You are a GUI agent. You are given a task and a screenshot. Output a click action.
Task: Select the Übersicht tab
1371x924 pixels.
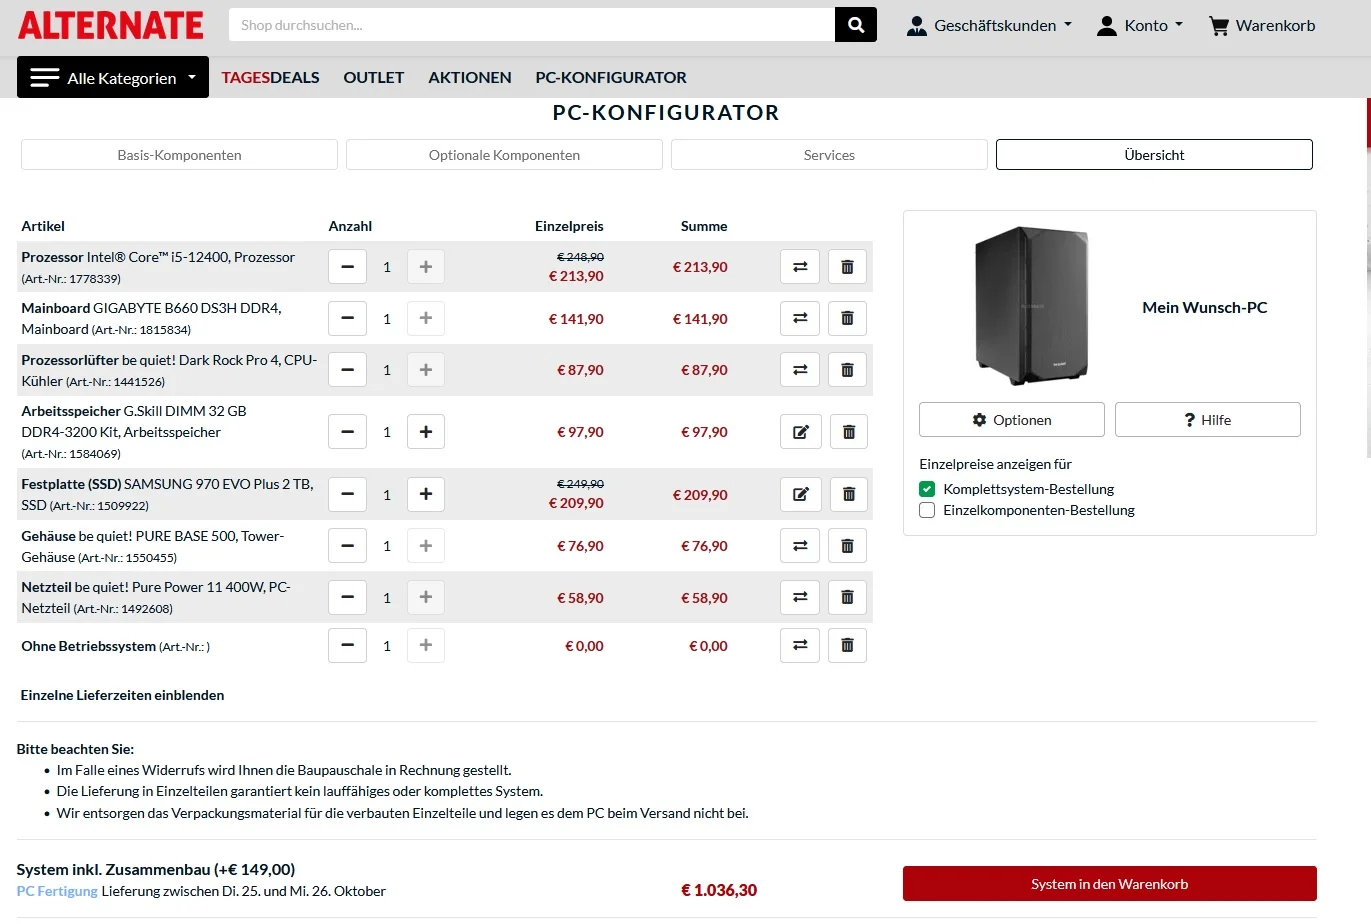(x=1154, y=155)
